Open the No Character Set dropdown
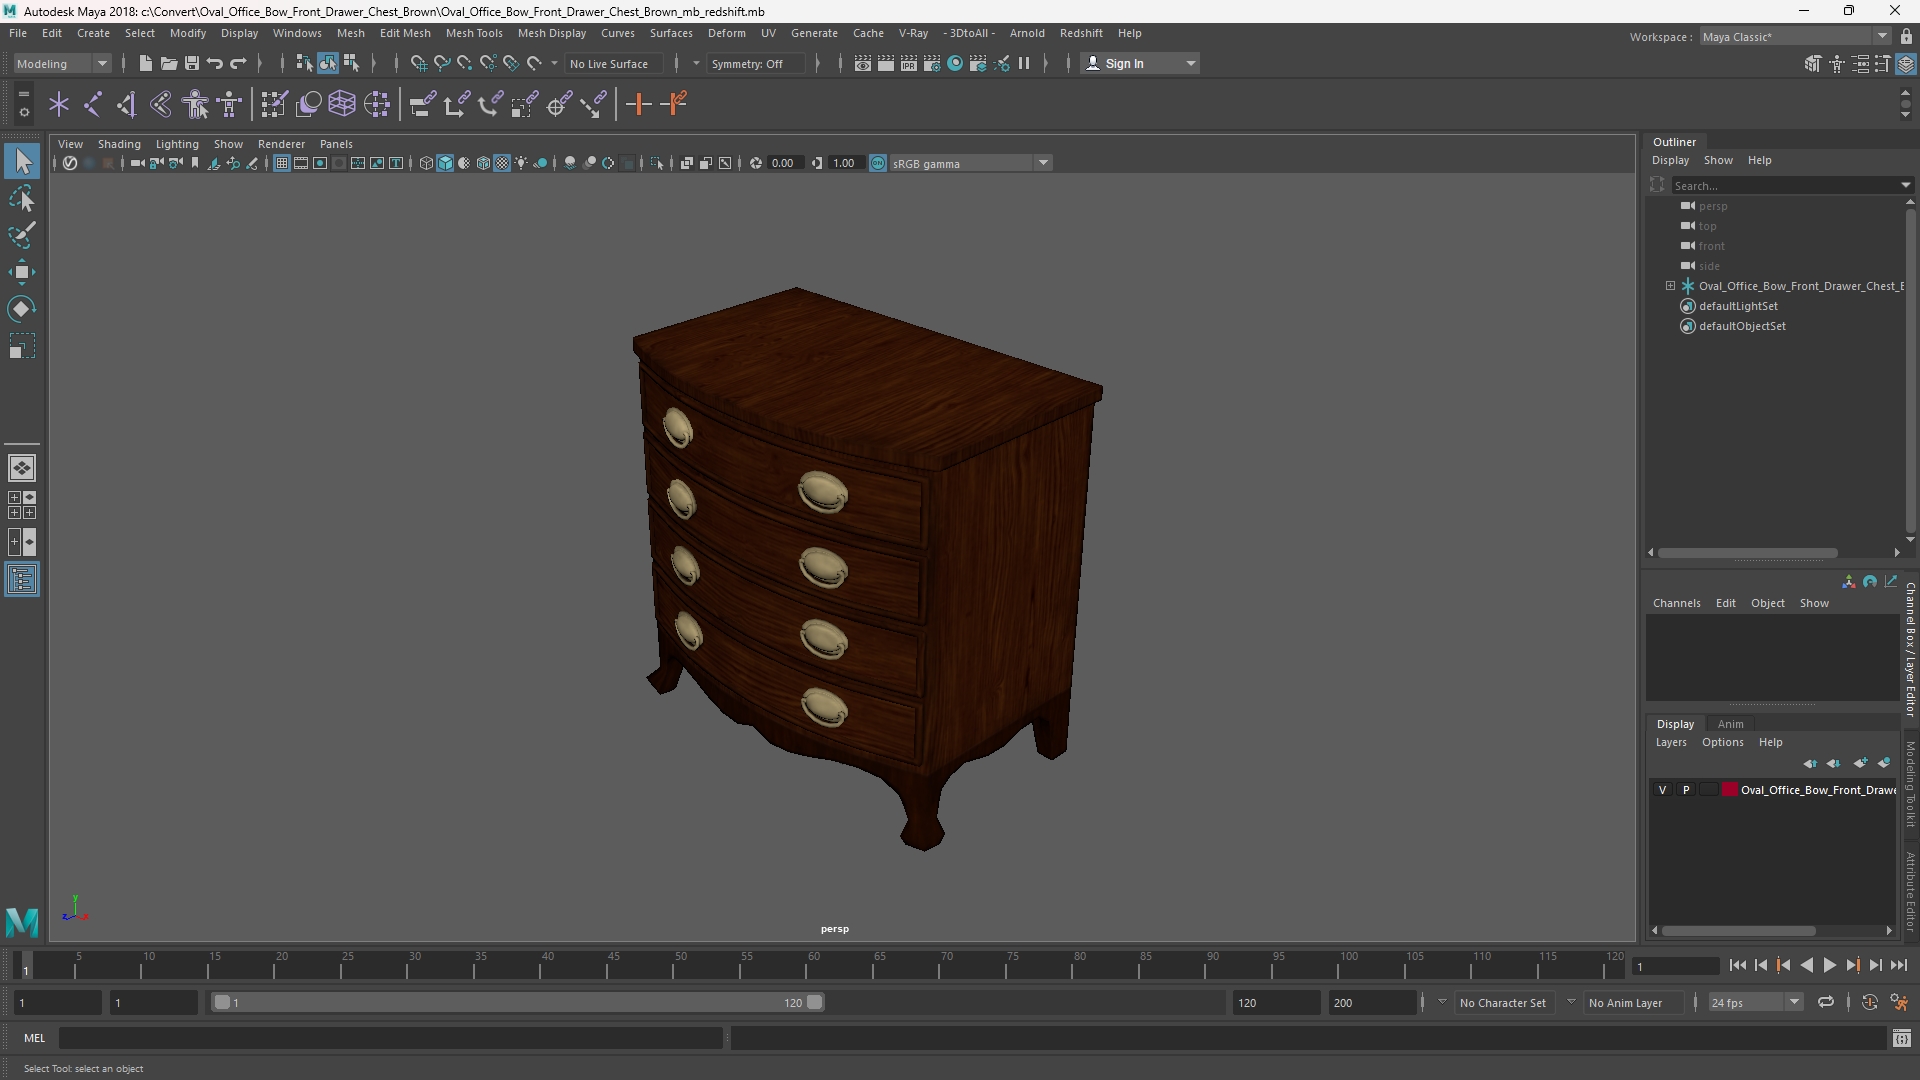This screenshot has height=1080, width=1920. [x=1503, y=1002]
